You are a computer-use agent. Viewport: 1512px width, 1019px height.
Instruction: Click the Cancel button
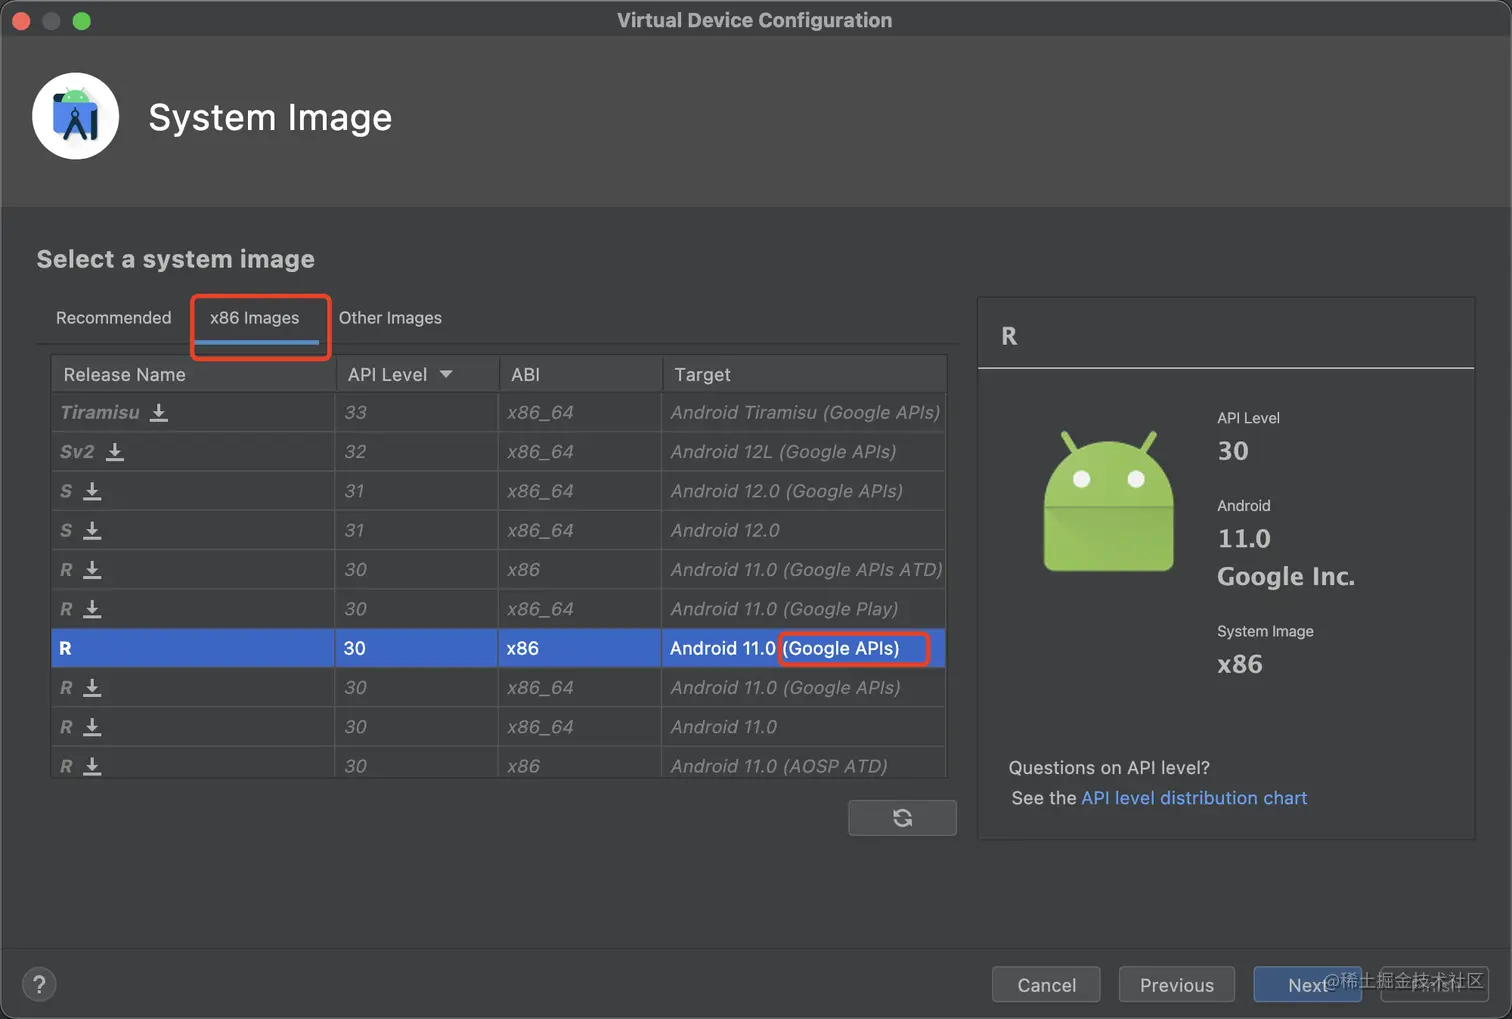[1046, 985]
